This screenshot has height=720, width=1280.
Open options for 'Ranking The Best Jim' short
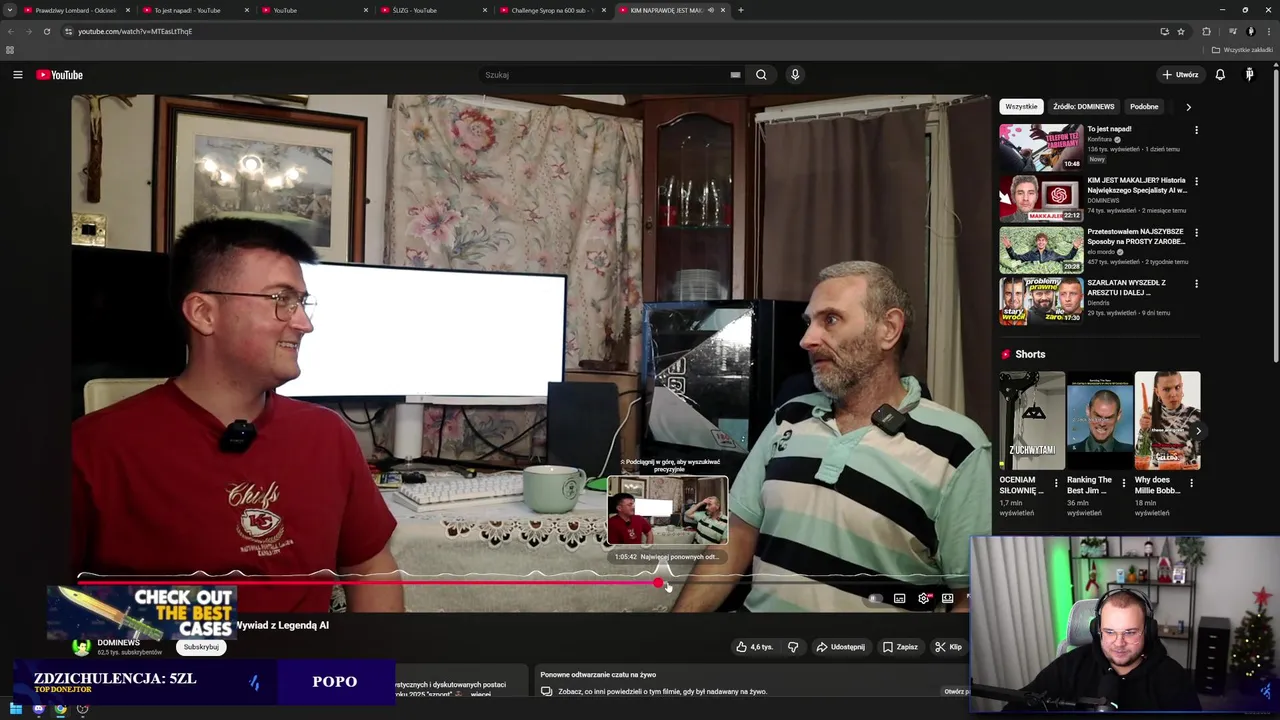click(1123, 484)
